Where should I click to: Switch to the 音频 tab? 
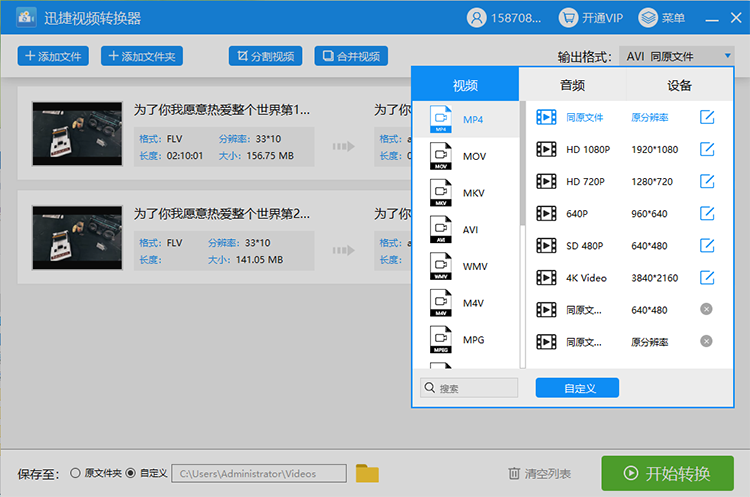point(573,85)
